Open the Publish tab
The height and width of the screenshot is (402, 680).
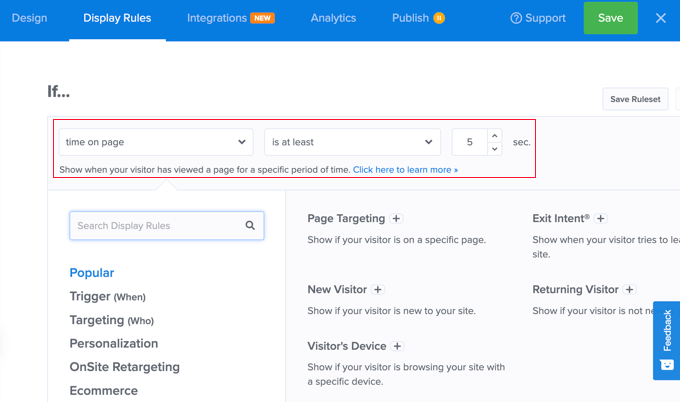pyautogui.click(x=410, y=18)
